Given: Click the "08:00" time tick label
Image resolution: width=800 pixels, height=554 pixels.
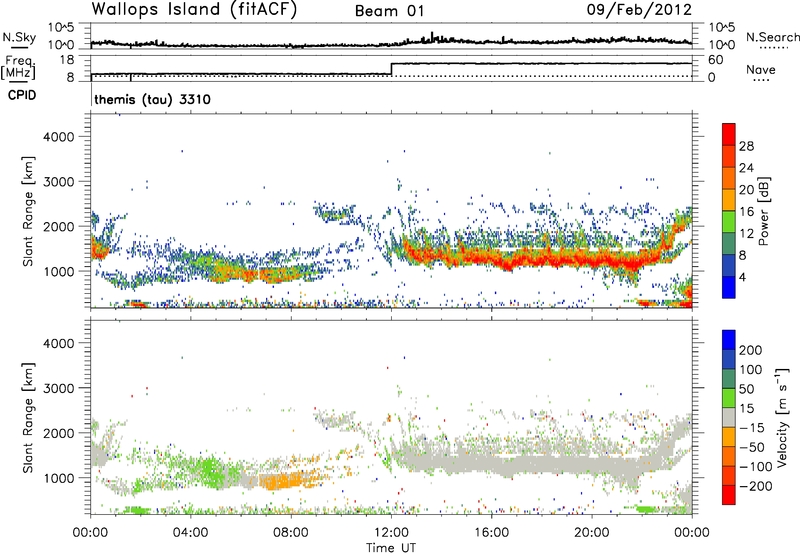Looking at the screenshot, I should [x=291, y=533].
